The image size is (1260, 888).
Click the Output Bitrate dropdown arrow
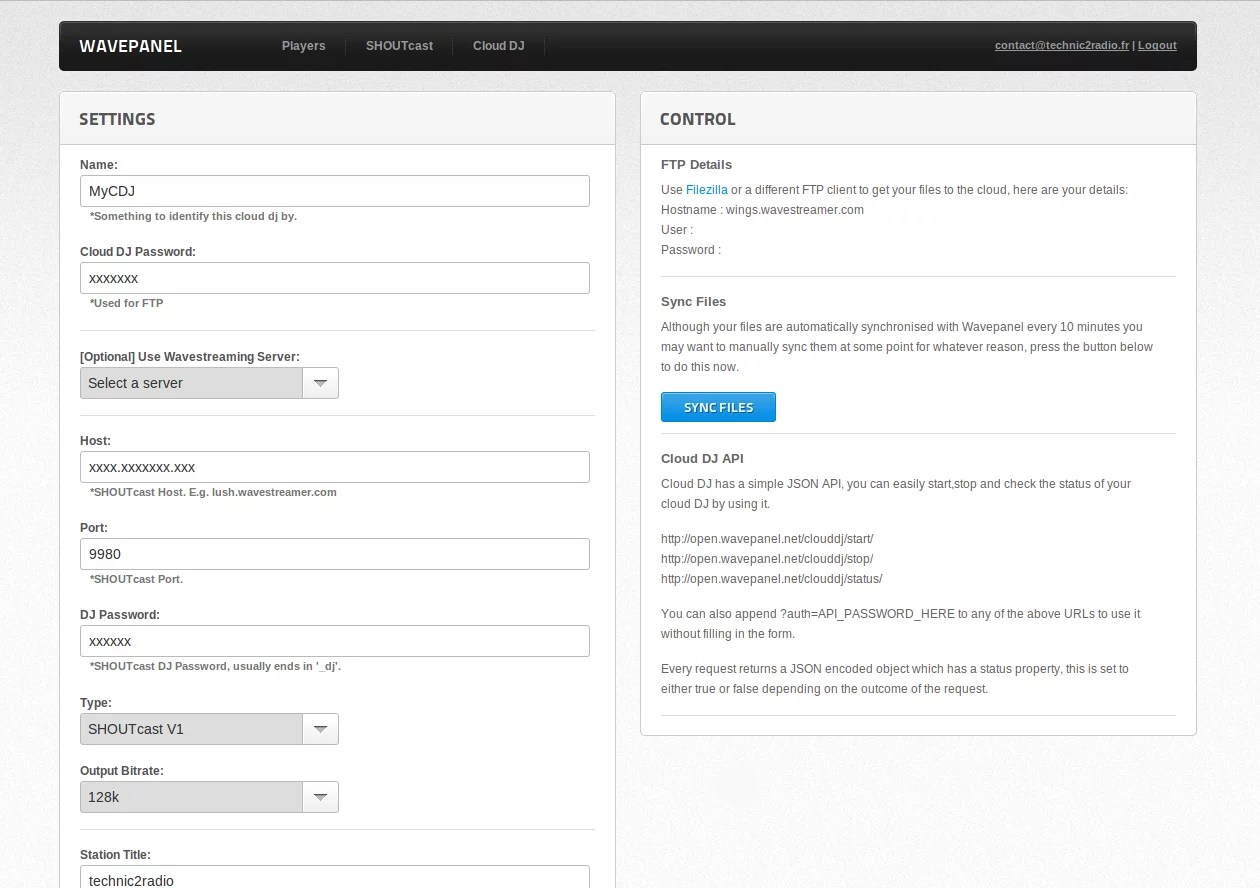click(320, 797)
